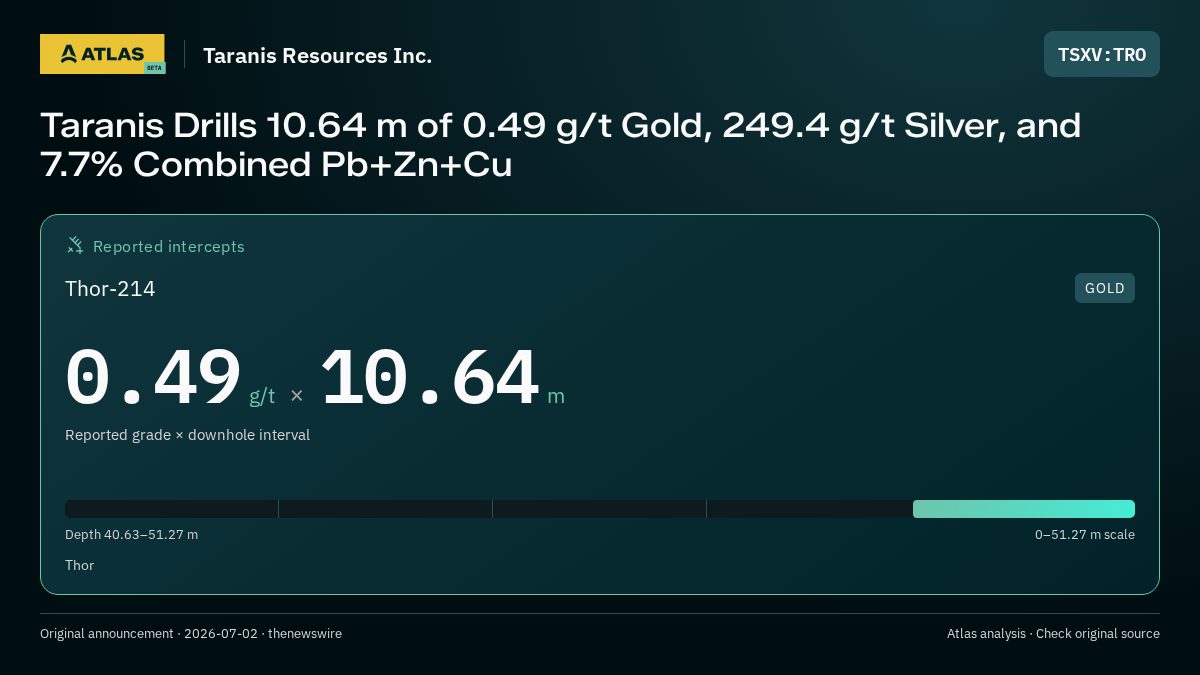Click the g/t unit label

click(x=262, y=395)
